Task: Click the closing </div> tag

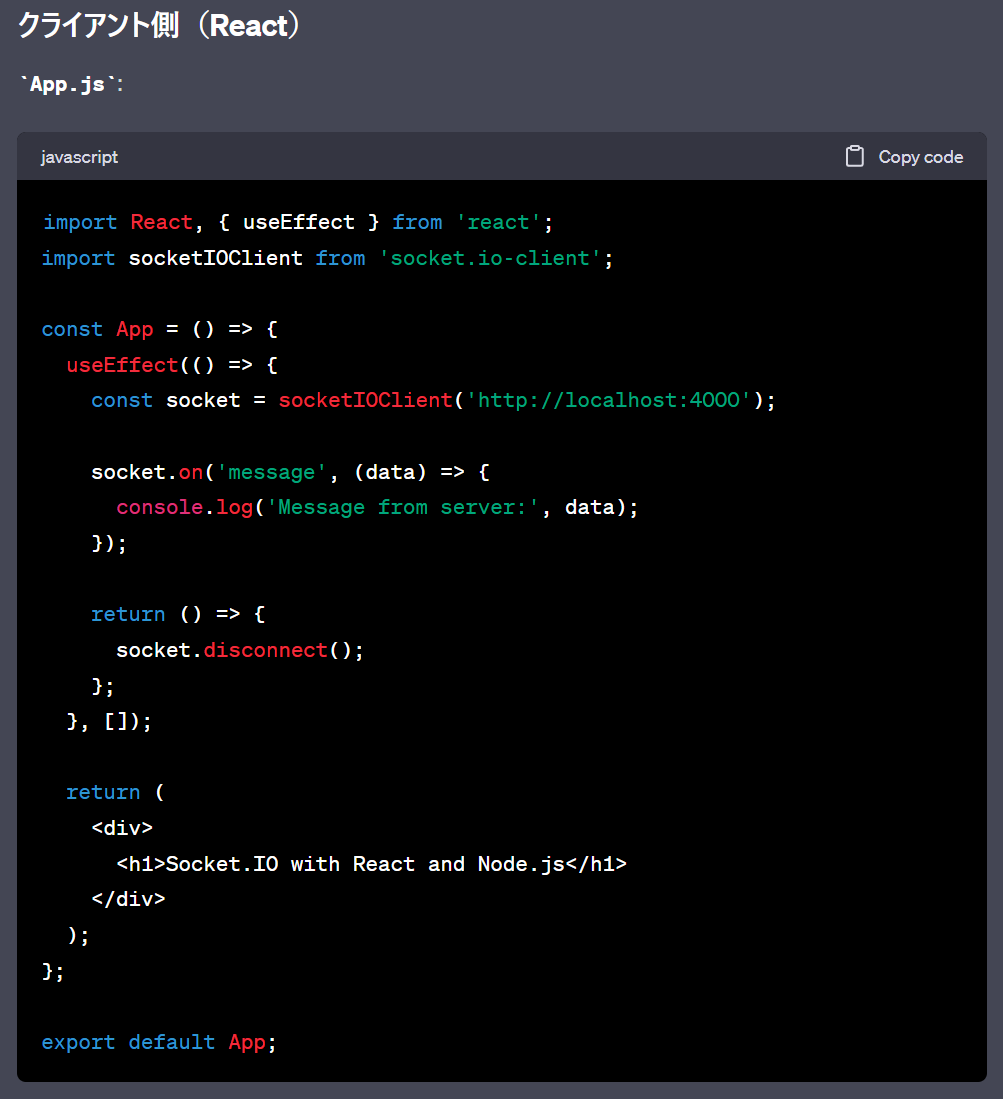Action: point(128,899)
